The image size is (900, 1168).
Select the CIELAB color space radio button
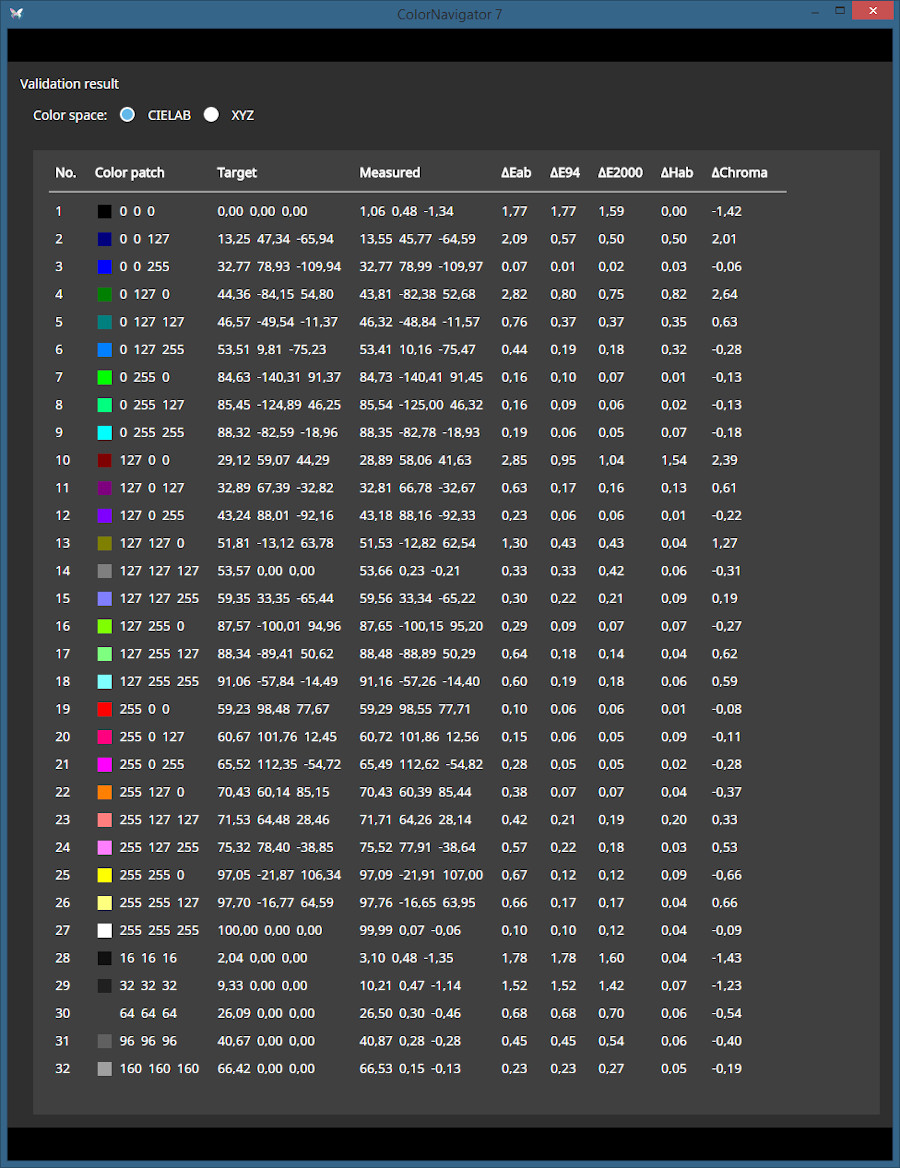tap(127, 115)
